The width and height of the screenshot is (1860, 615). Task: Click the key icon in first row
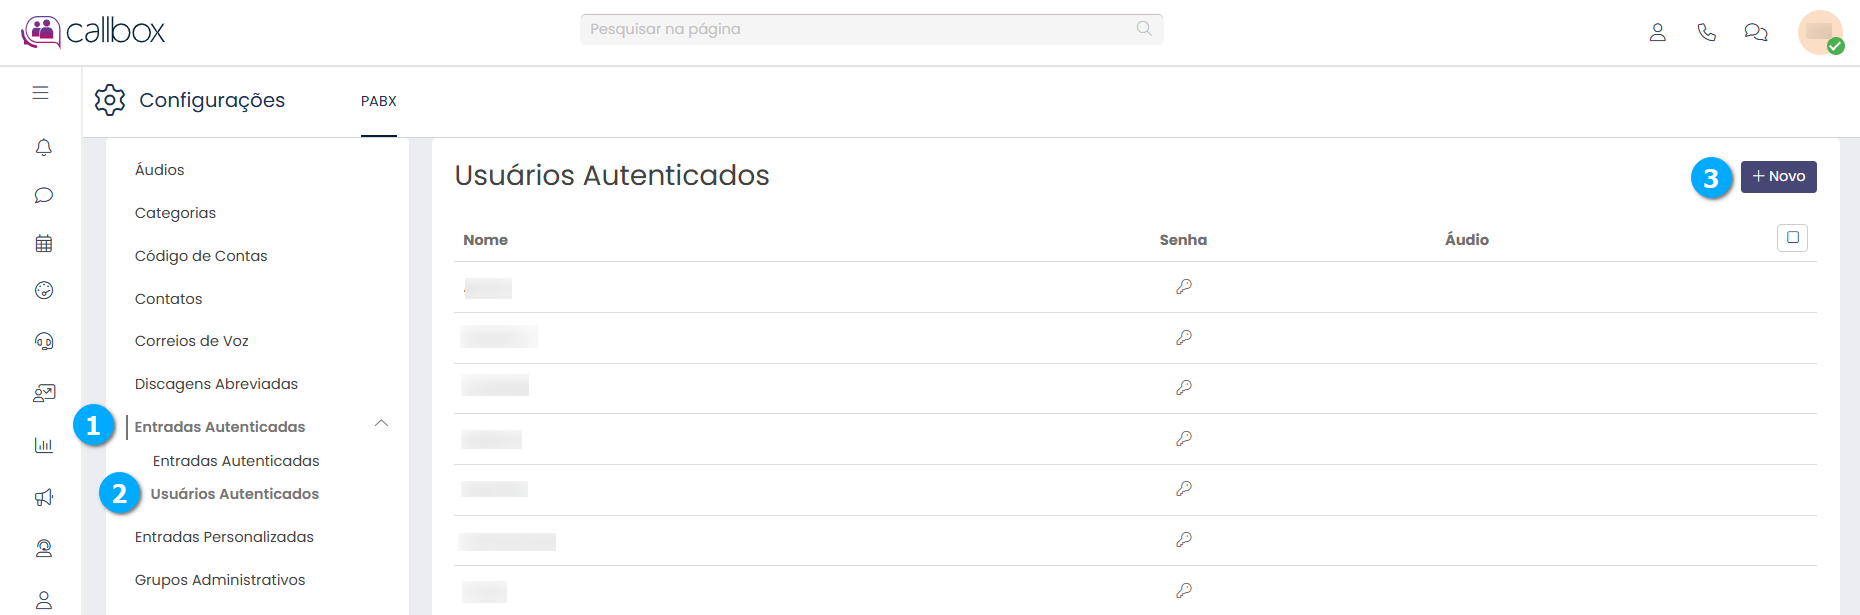click(x=1183, y=287)
